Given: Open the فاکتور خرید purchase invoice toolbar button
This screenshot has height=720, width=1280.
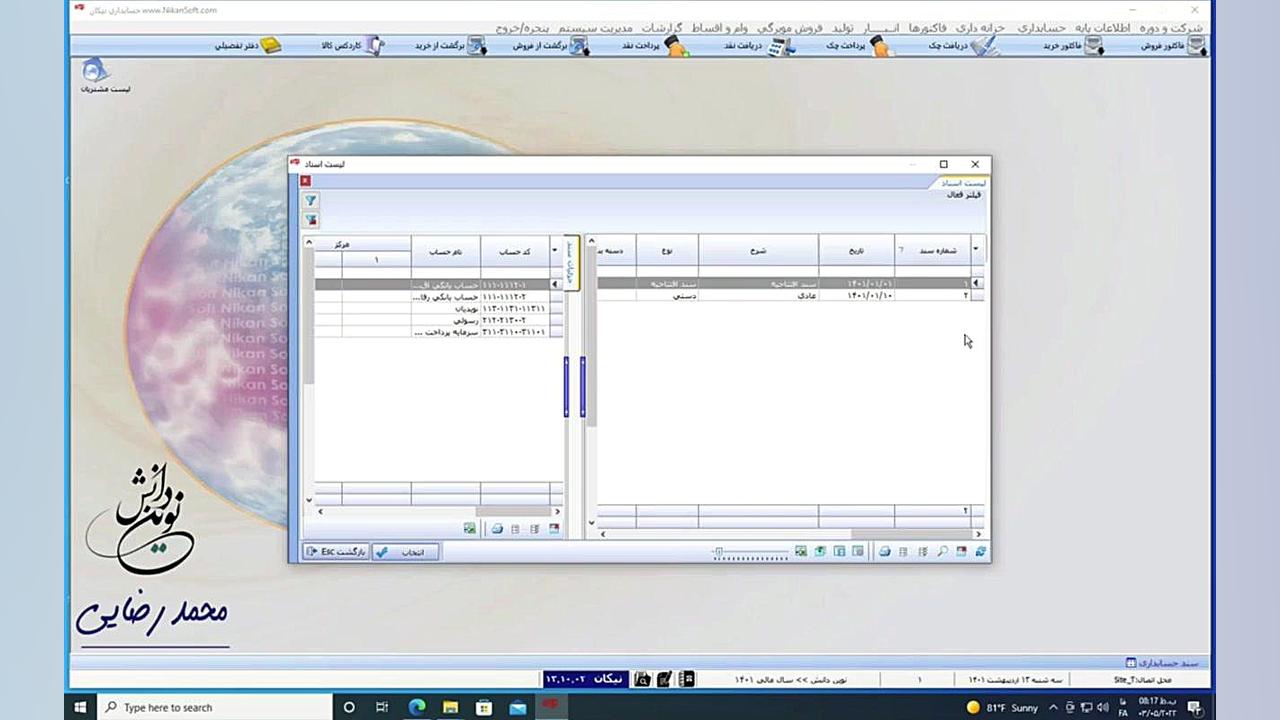Looking at the screenshot, I should [1074, 46].
